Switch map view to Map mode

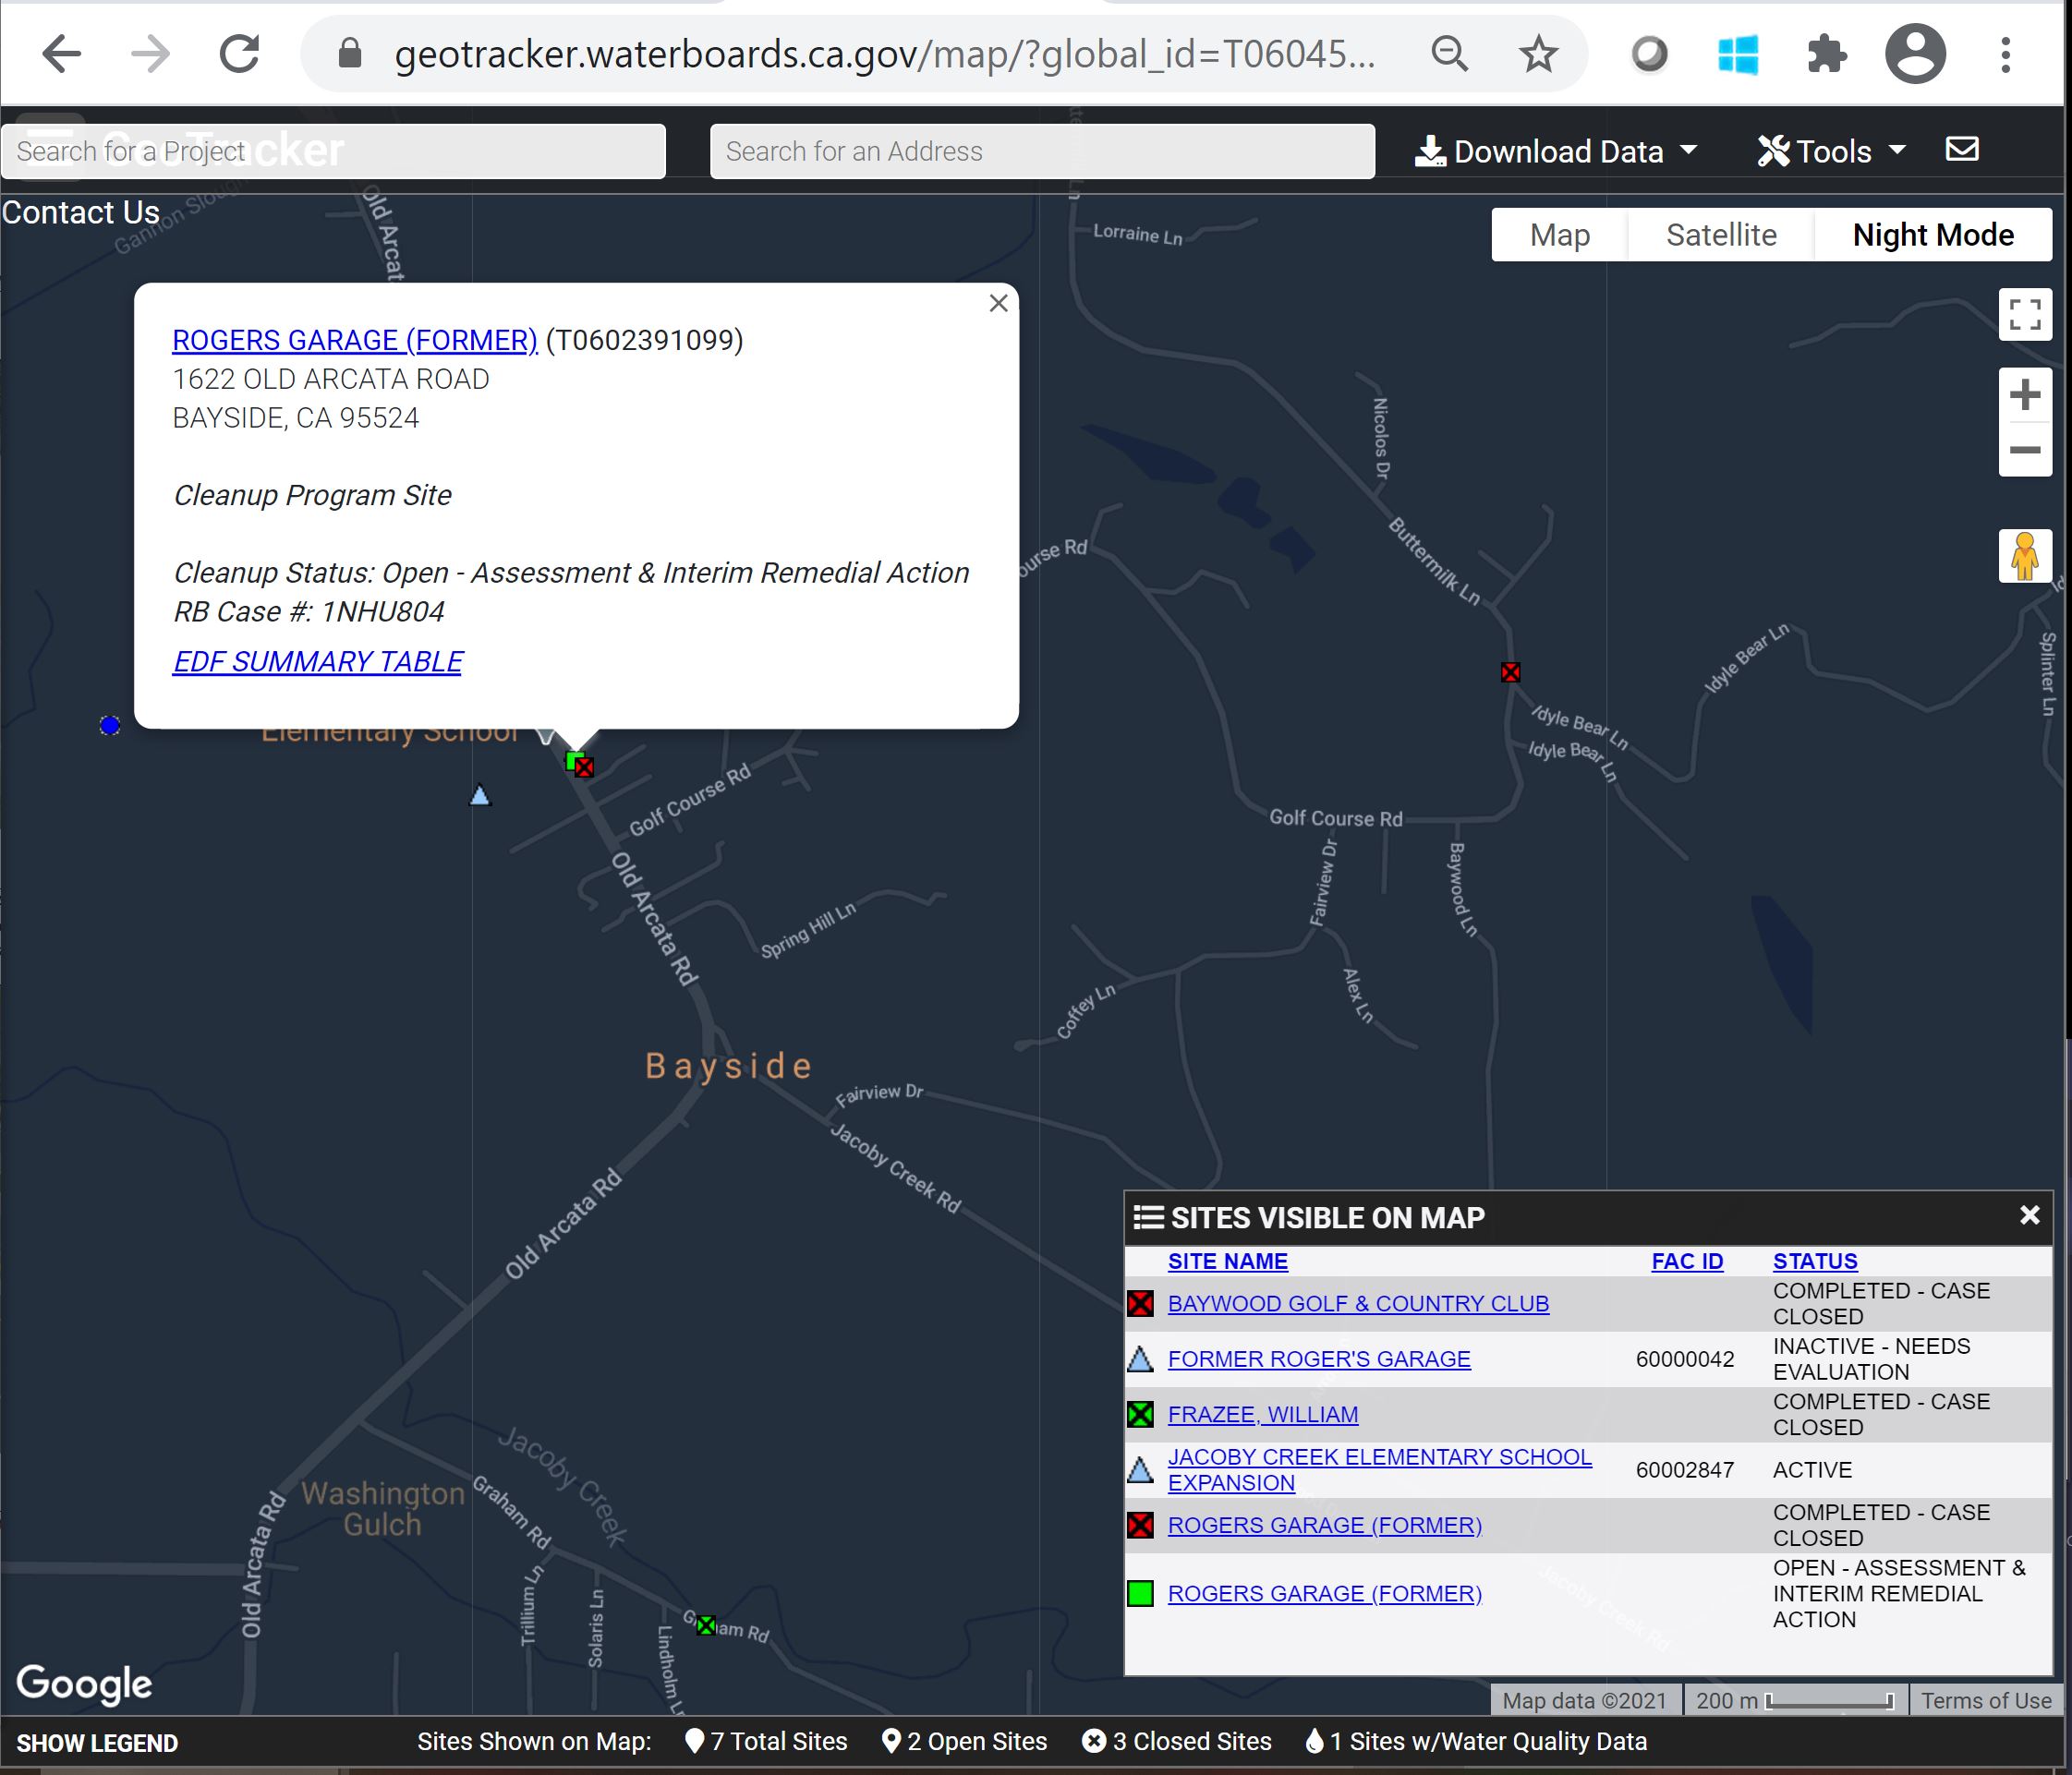[x=1559, y=235]
